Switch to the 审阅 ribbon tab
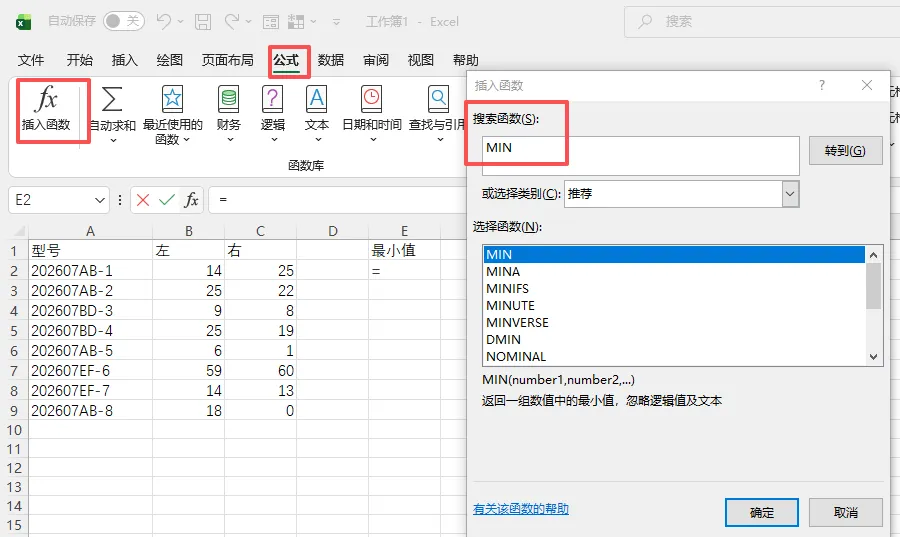The height and width of the screenshot is (537, 900). coord(376,60)
